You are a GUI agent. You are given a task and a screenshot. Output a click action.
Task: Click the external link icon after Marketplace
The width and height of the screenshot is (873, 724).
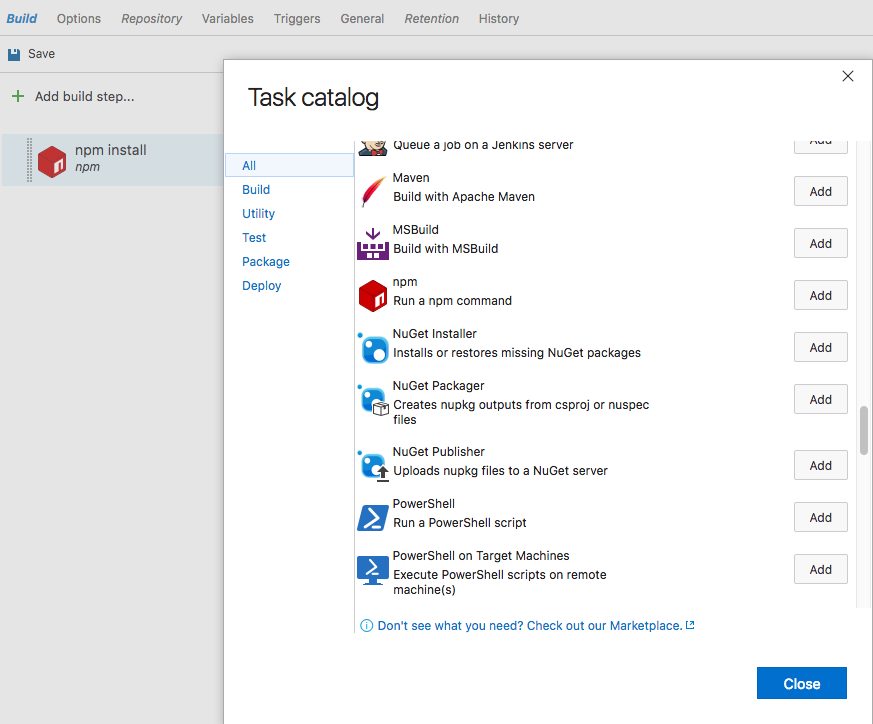[690, 625]
